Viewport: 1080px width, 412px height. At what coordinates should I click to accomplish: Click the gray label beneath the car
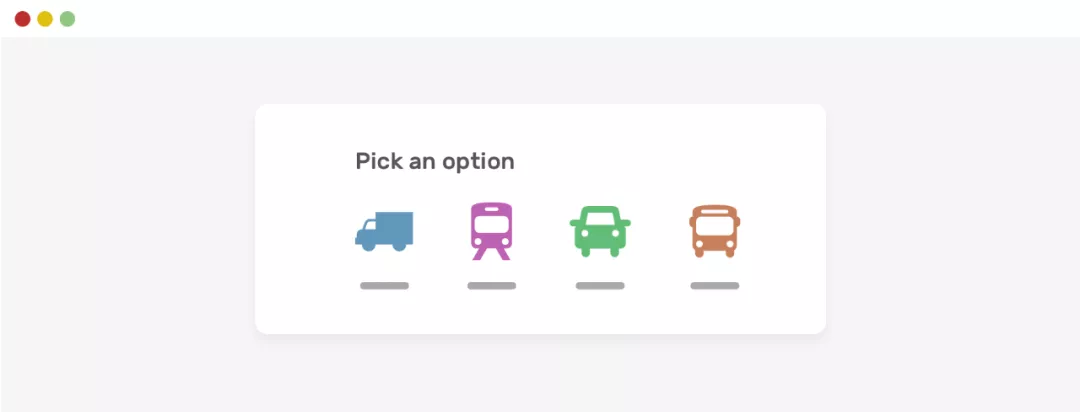[x=600, y=286]
